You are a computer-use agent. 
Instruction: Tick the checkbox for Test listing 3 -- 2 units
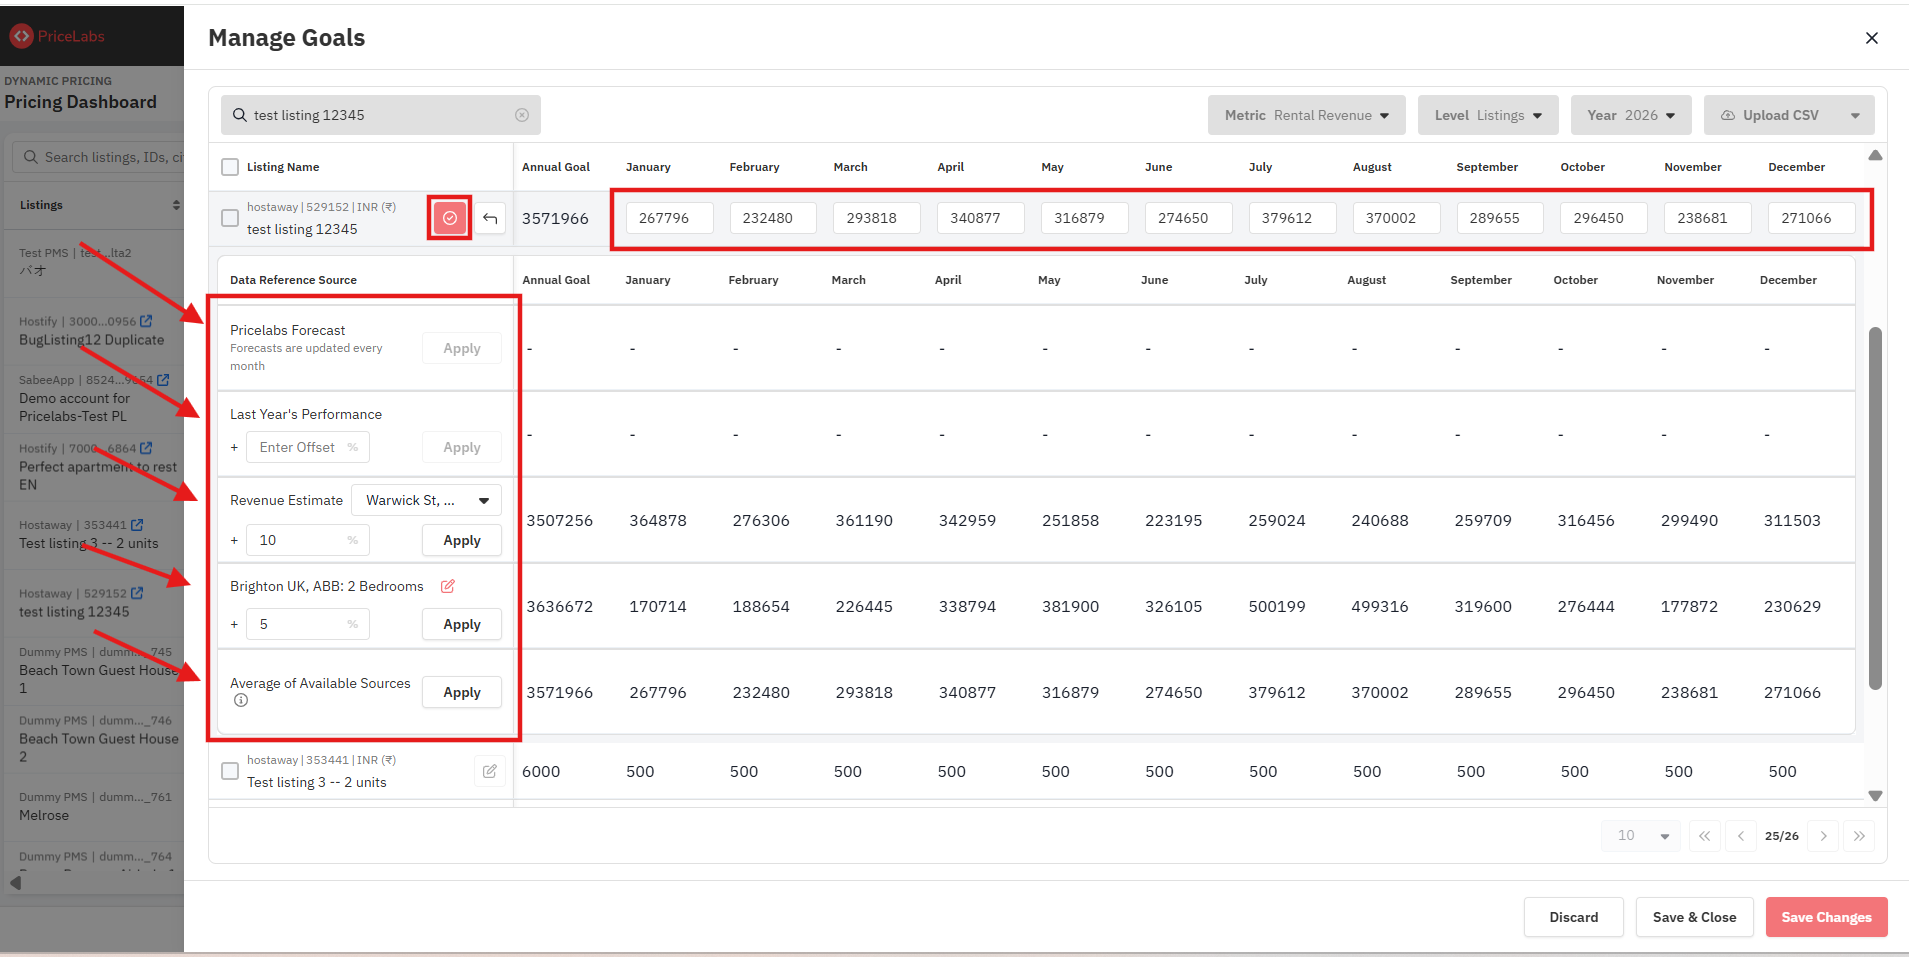[x=230, y=771]
